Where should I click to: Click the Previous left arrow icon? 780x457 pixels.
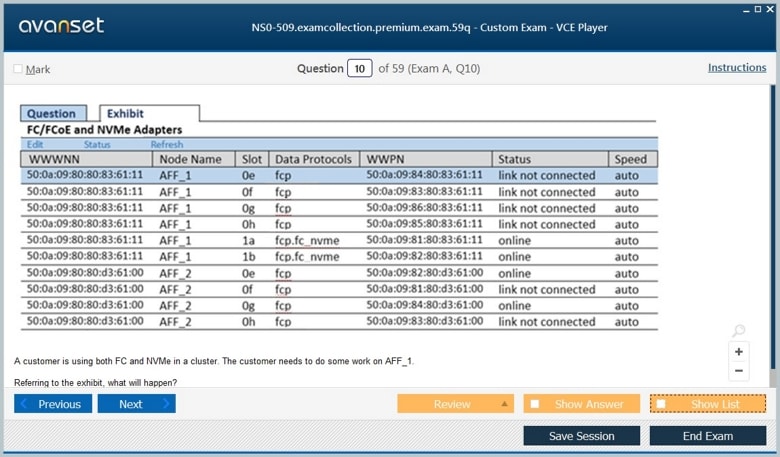pyautogui.click(x=24, y=404)
